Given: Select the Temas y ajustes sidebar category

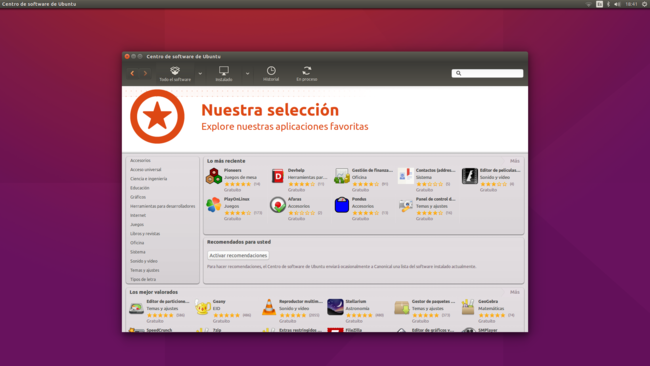Looking at the screenshot, I should (x=144, y=270).
